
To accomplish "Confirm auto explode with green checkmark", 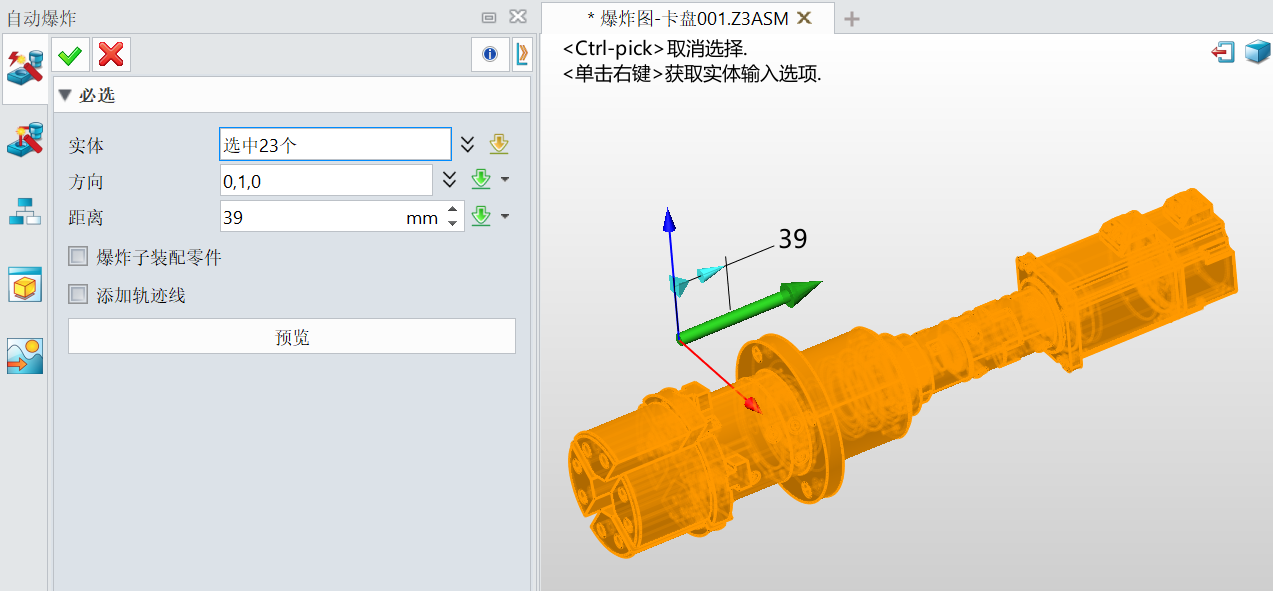I will (71, 54).
